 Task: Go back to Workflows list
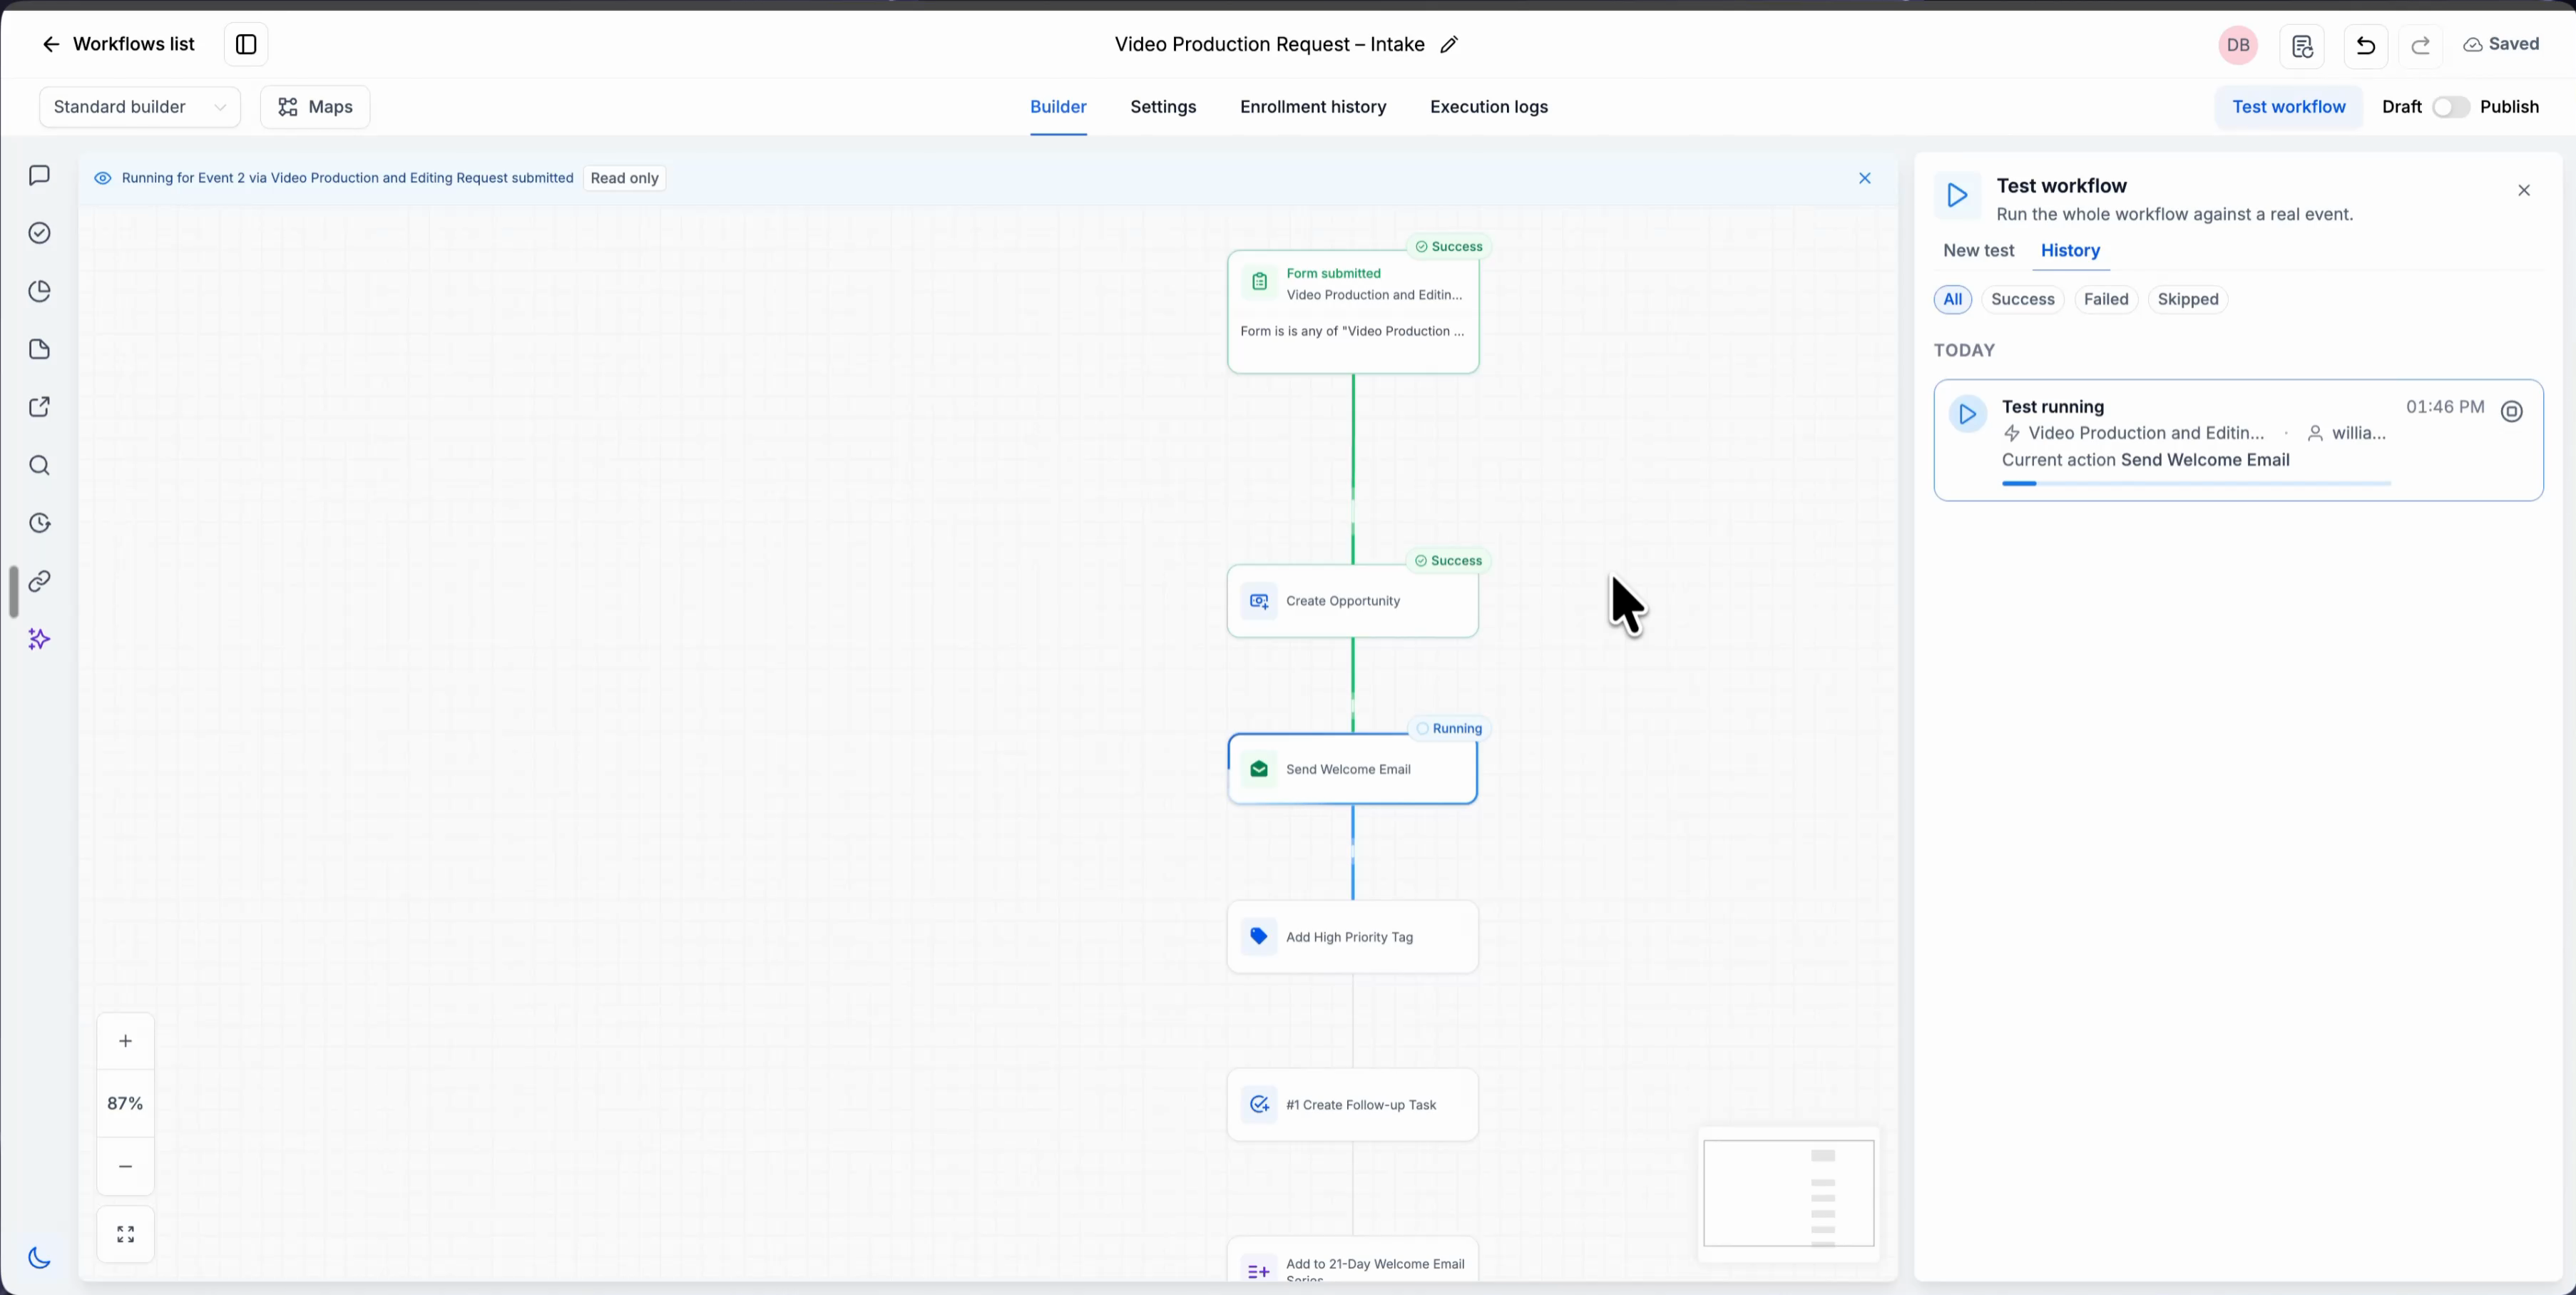118,44
